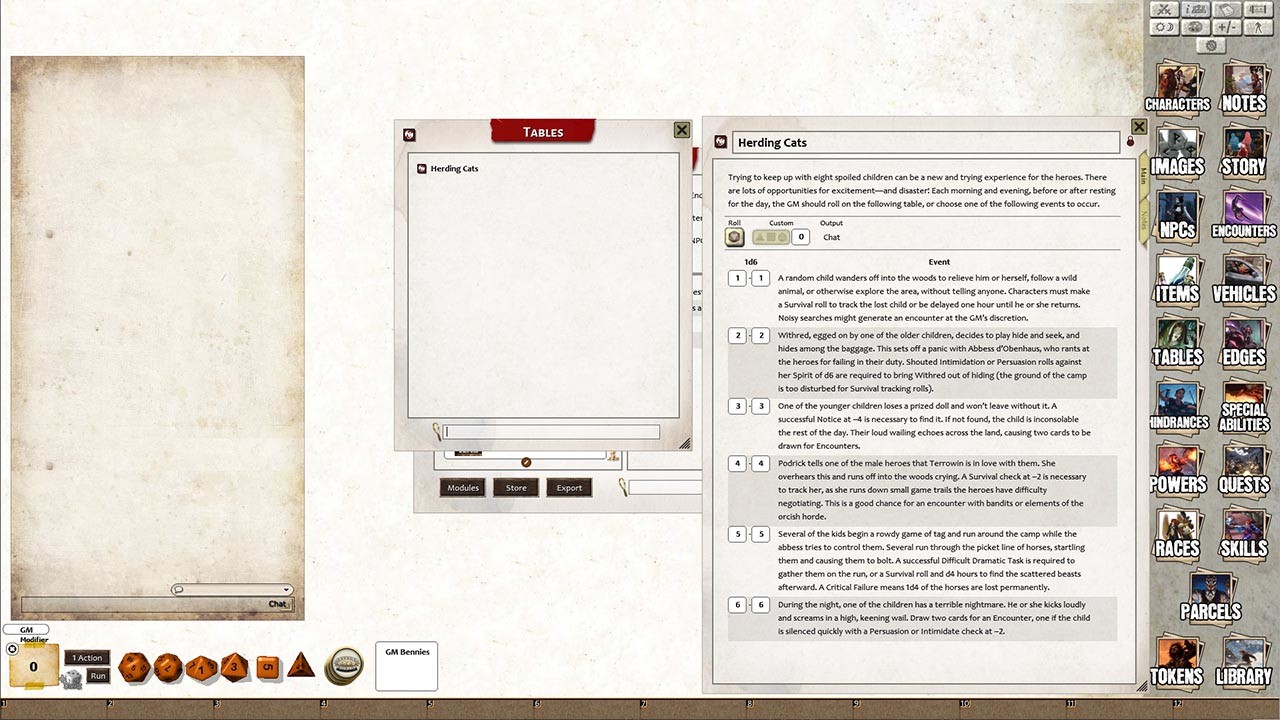Click the Roll dice icon in Herding Cats
The height and width of the screenshot is (720, 1280).
pos(734,237)
